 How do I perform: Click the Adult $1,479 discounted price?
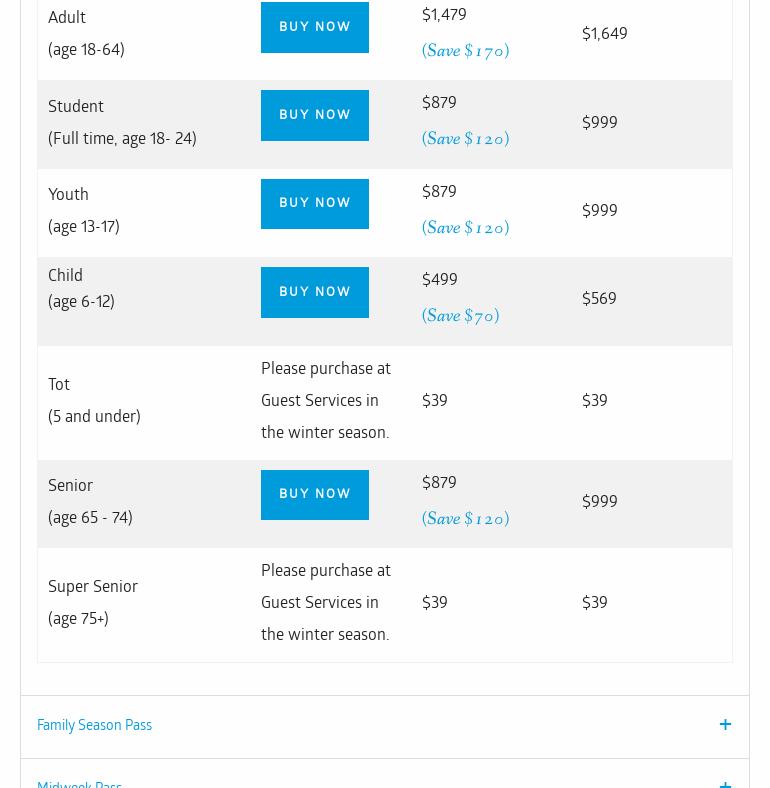click(444, 15)
